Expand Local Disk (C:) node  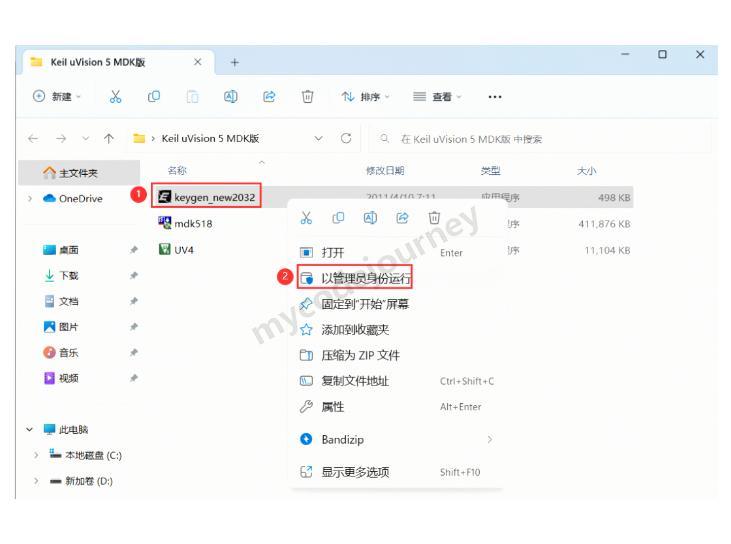click(36, 455)
